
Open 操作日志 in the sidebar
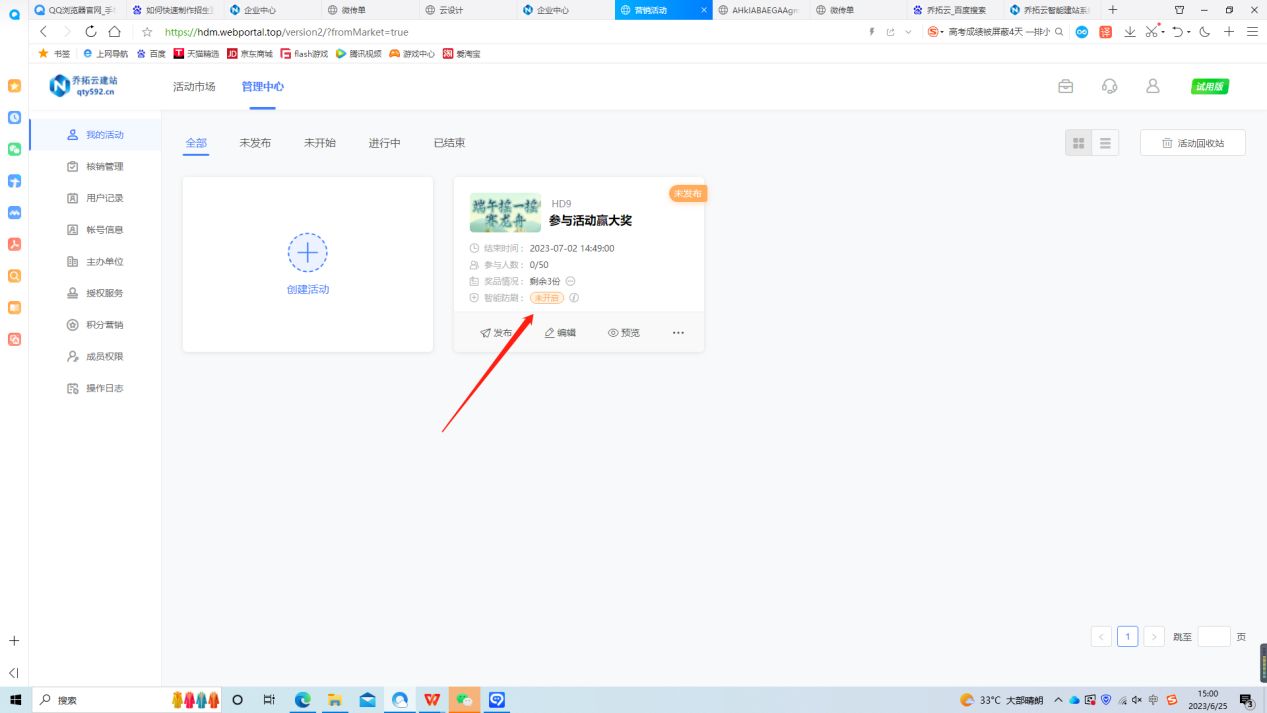pyautogui.click(x=103, y=388)
